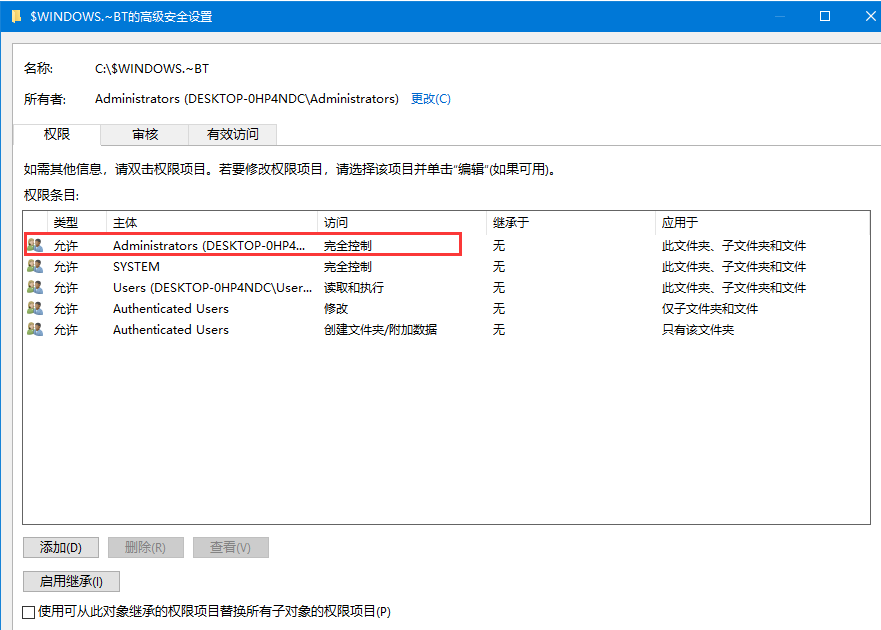Enable 使用可从此对象继承的权限项目替换 checkbox
The height and width of the screenshot is (630, 881).
29,611
